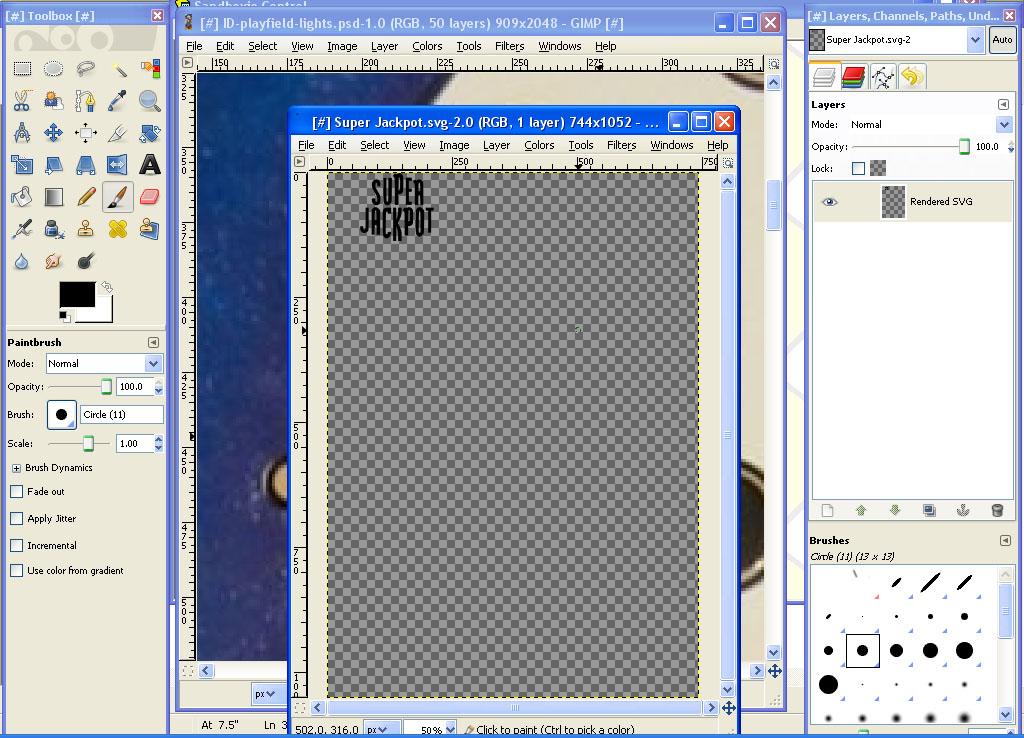This screenshot has width=1024, height=738.
Task: Choose the Eraser tool
Action: (x=150, y=197)
